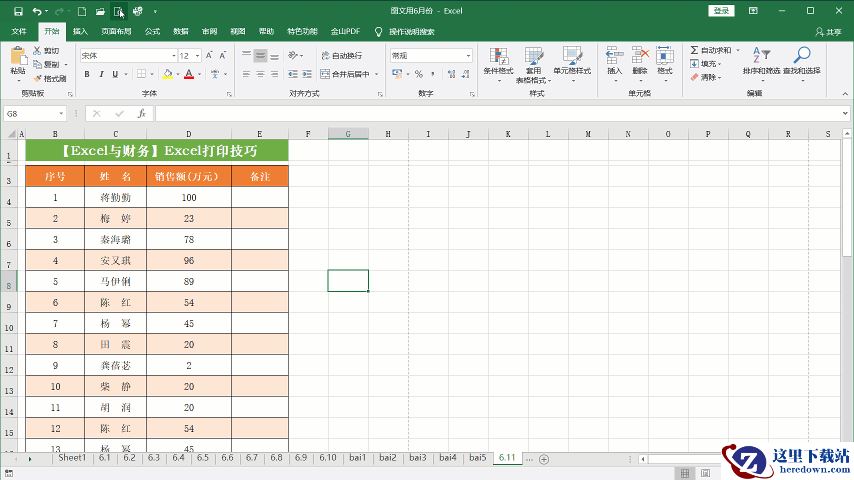Switch to the 公式 Formulas tab

pyautogui.click(x=152, y=32)
